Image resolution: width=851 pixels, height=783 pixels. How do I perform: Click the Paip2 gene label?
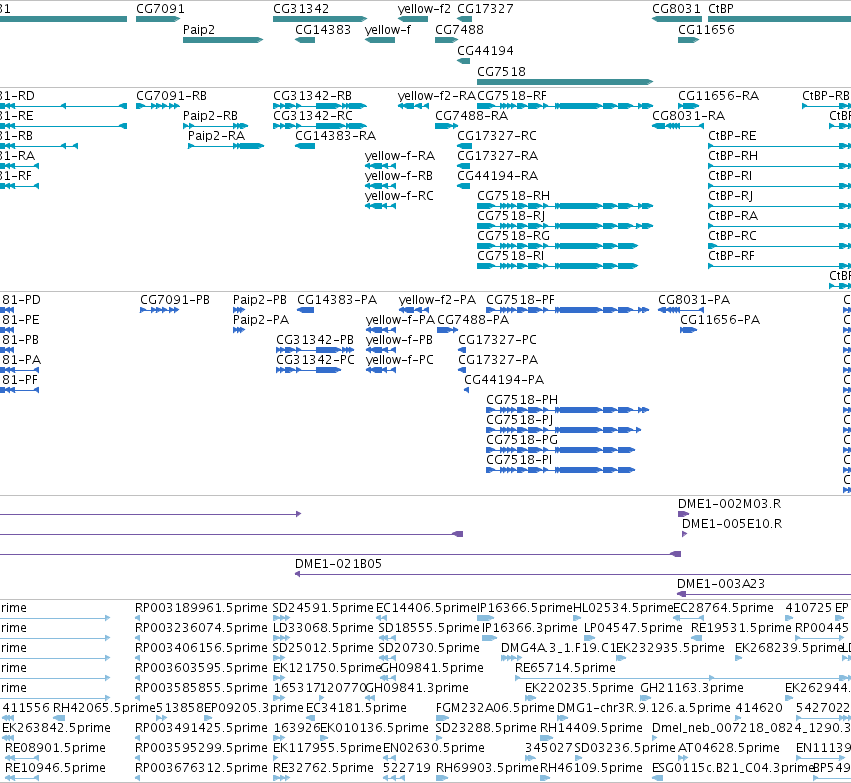click(x=199, y=29)
